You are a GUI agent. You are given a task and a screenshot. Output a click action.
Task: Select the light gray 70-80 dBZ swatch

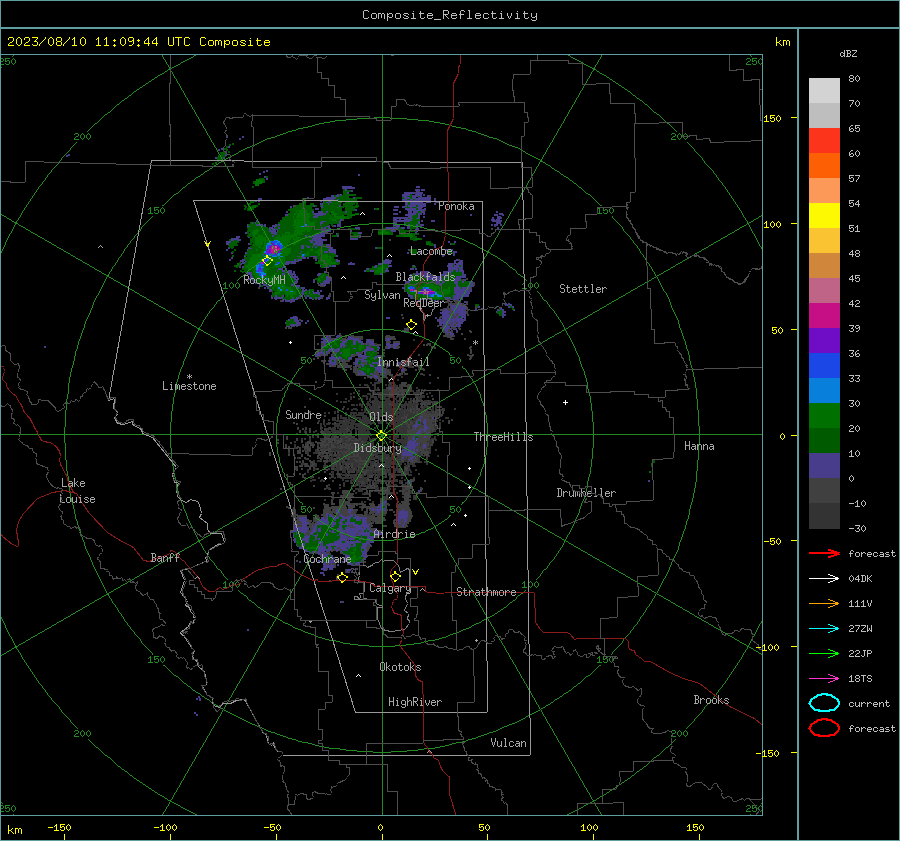[824, 91]
